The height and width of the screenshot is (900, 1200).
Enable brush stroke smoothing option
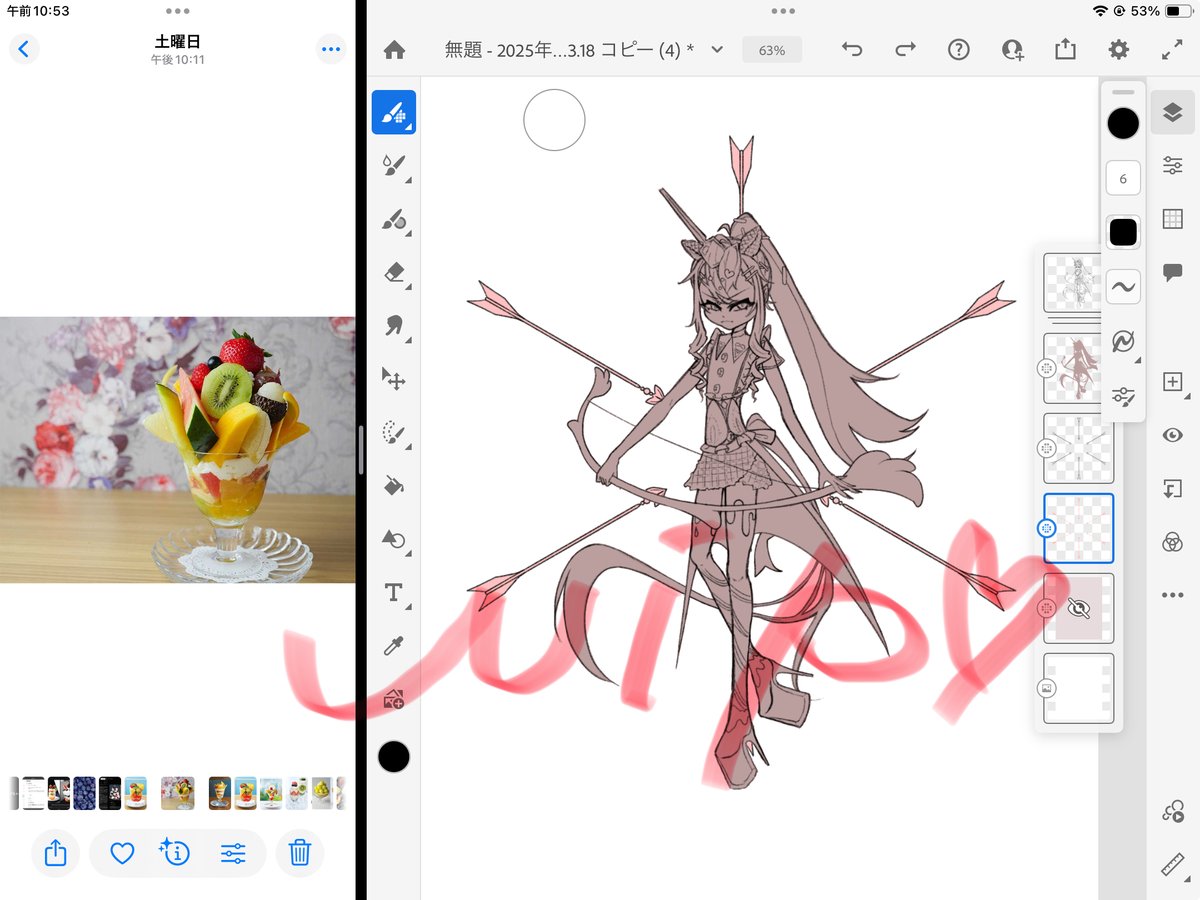pos(1123,285)
